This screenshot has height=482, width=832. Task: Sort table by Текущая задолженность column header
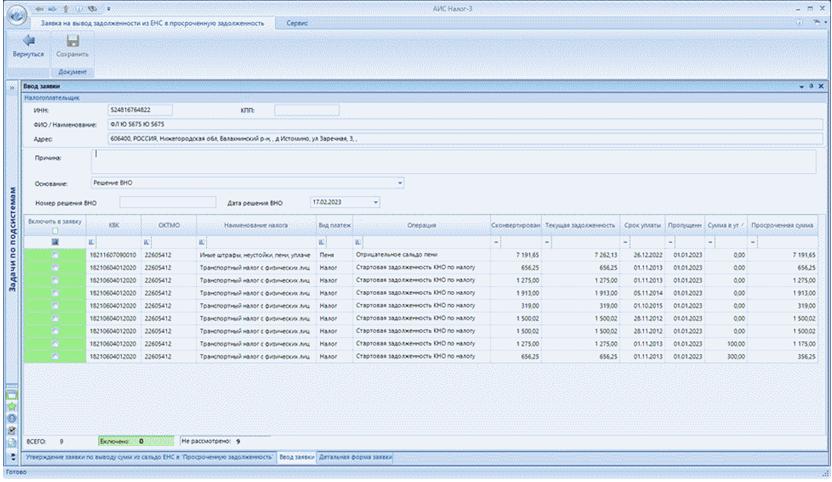point(579,226)
